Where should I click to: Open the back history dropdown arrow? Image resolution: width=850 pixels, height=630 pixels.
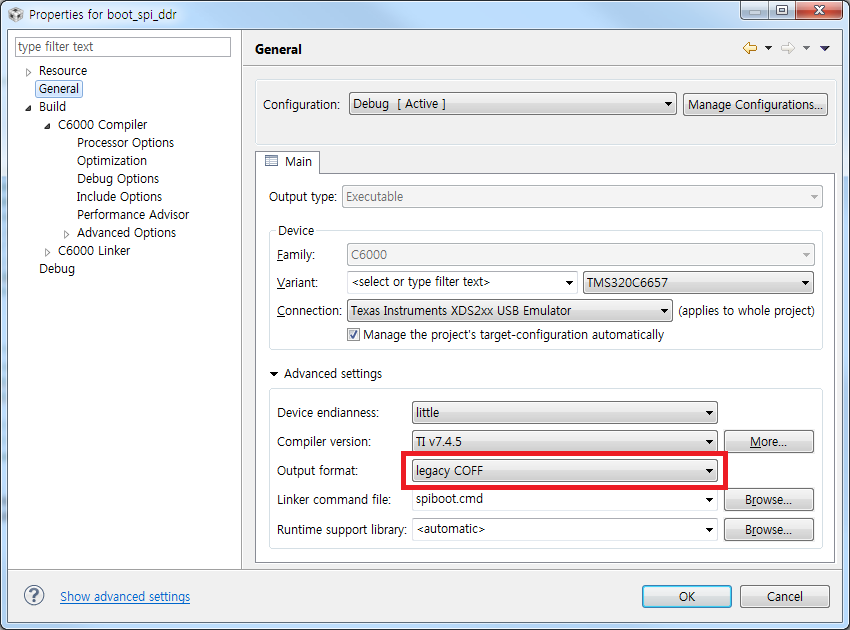coord(768,48)
